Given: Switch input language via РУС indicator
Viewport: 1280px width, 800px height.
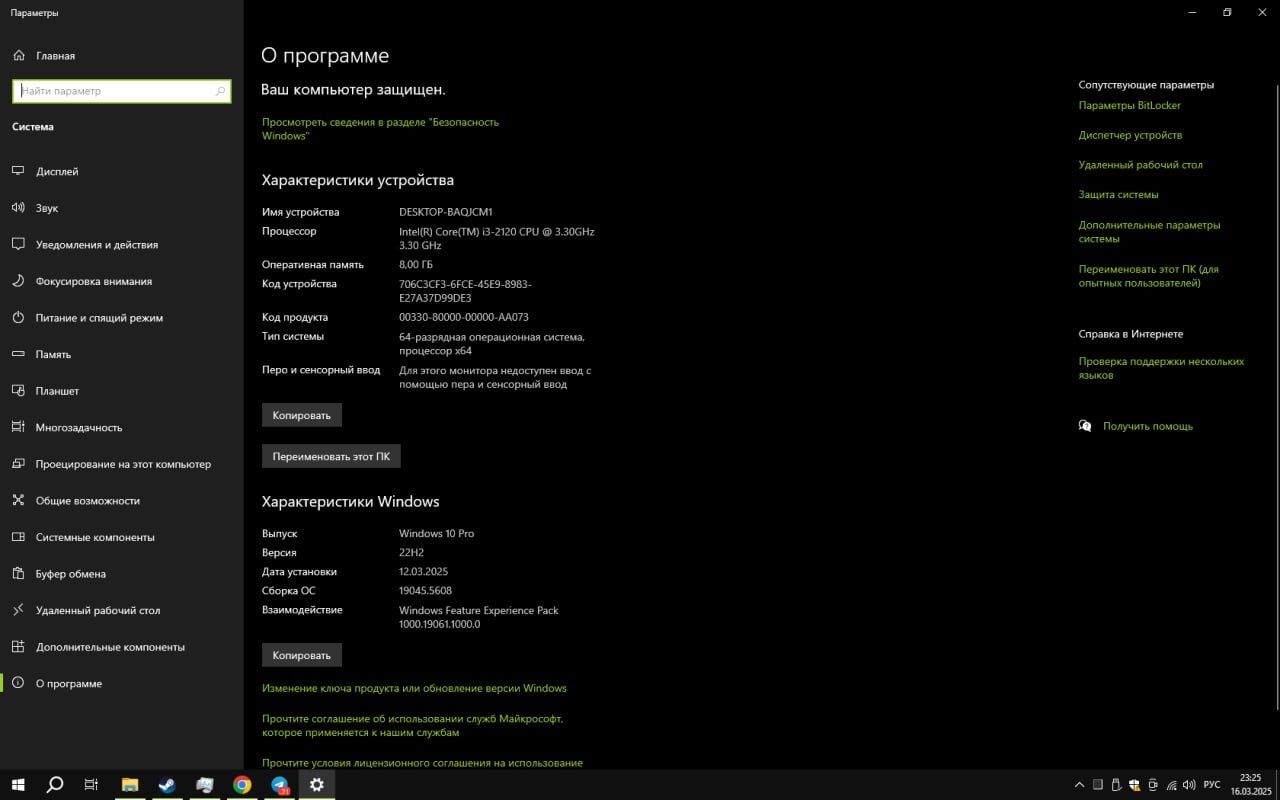Looking at the screenshot, I should click(1212, 785).
